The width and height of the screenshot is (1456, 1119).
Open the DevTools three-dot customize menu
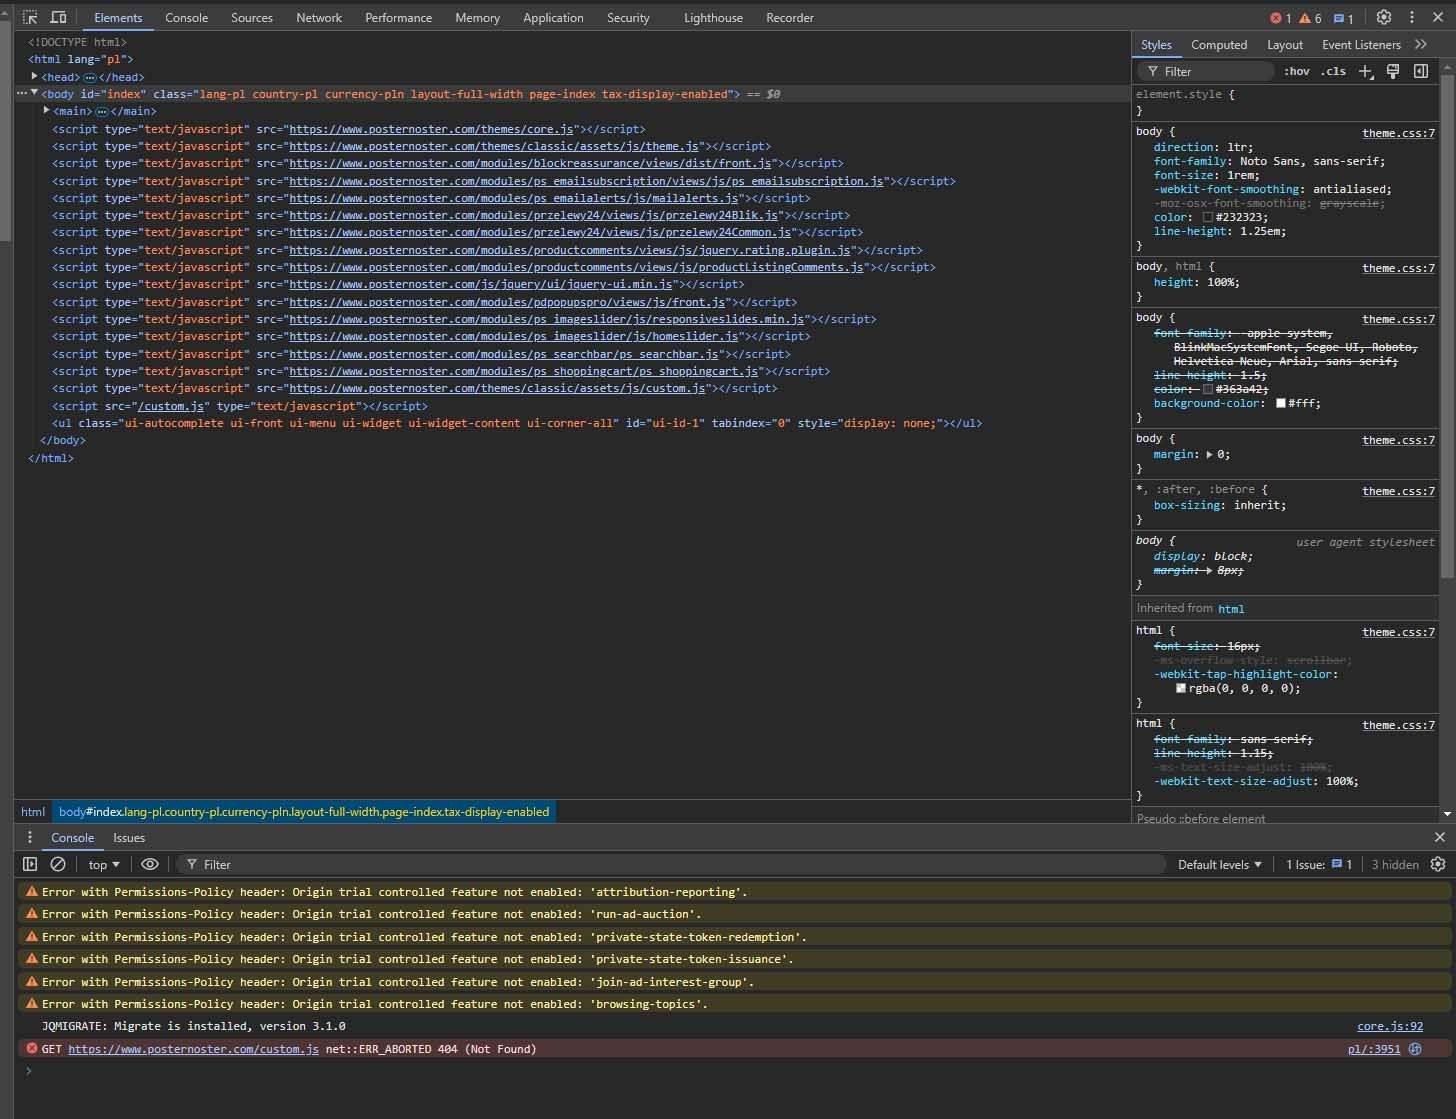[x=1411, y=17]
